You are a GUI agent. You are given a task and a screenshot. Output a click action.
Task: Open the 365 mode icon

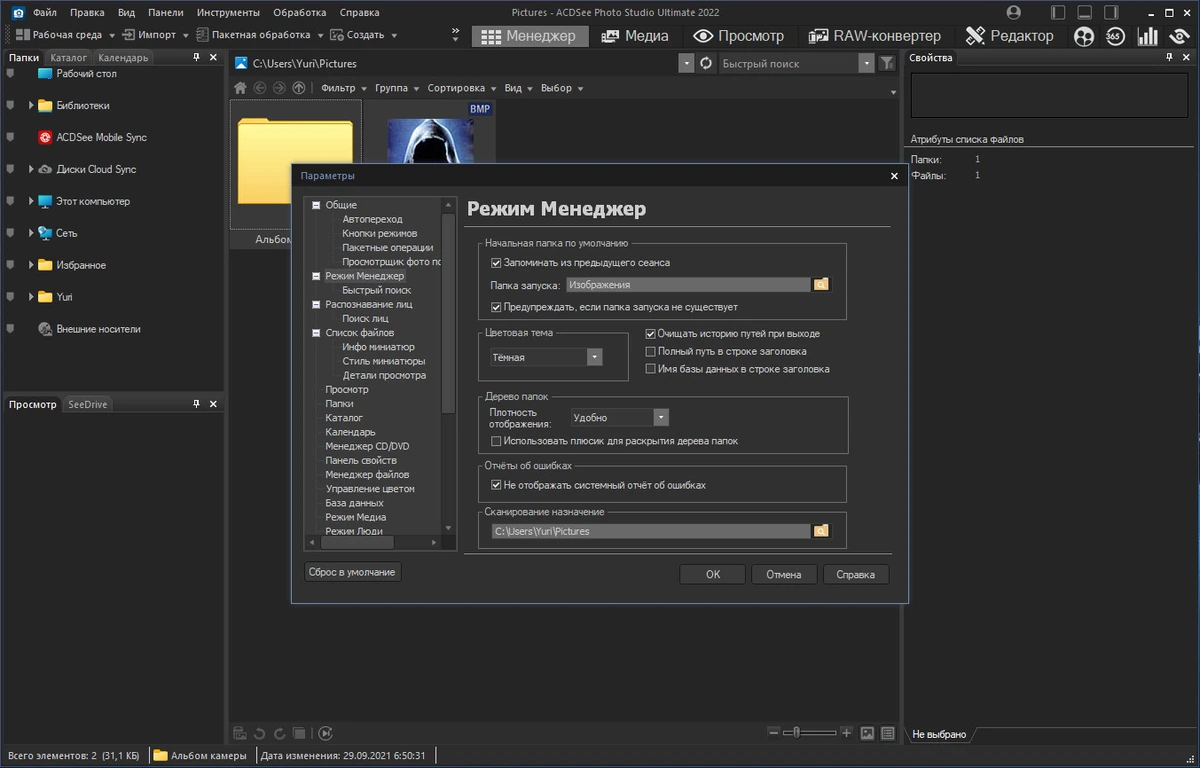pyautogui.click(x=1116, y=36)
